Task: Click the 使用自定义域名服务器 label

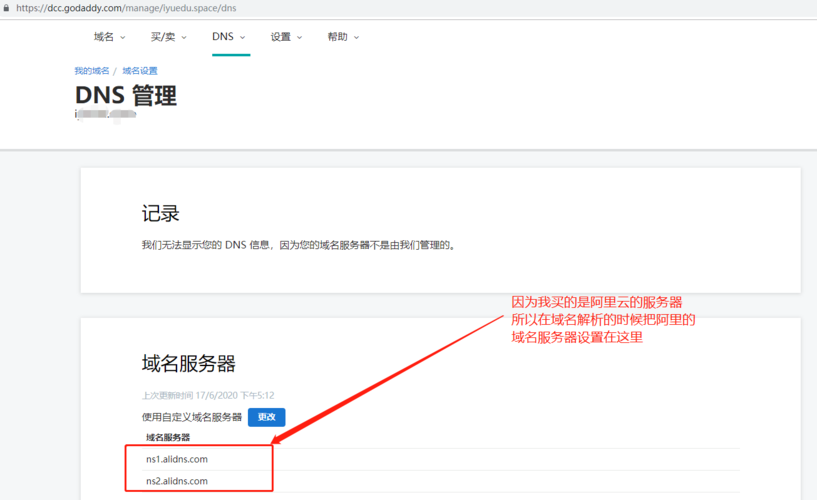Action: 192,417
